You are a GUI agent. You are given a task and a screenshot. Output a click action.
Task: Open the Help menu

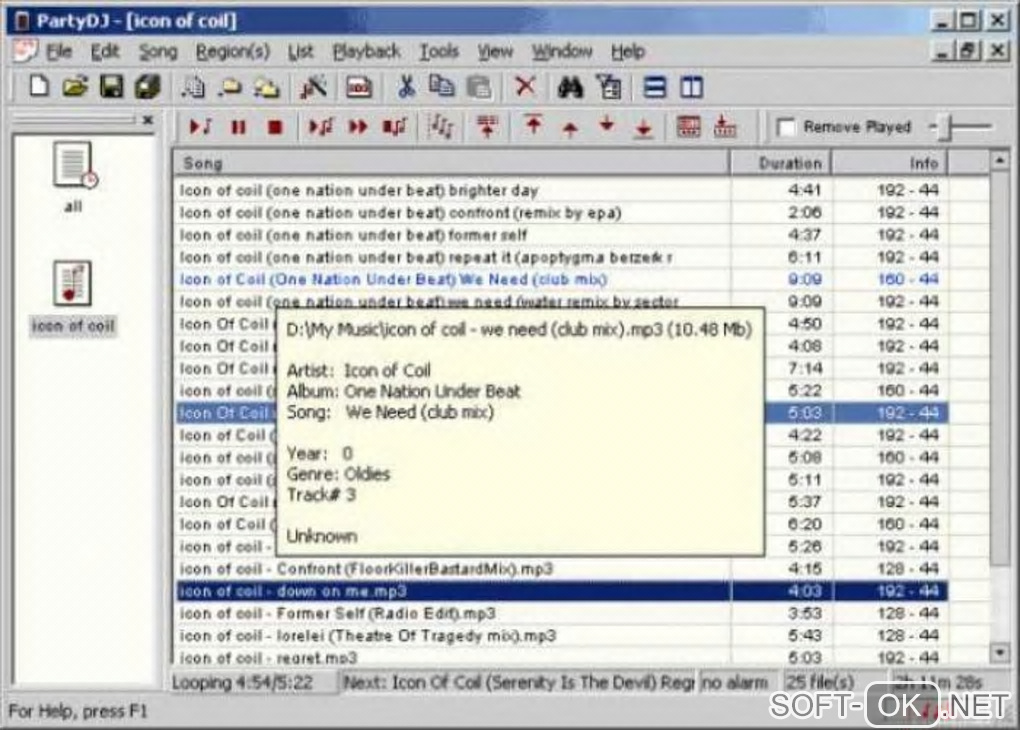(628, 51)
